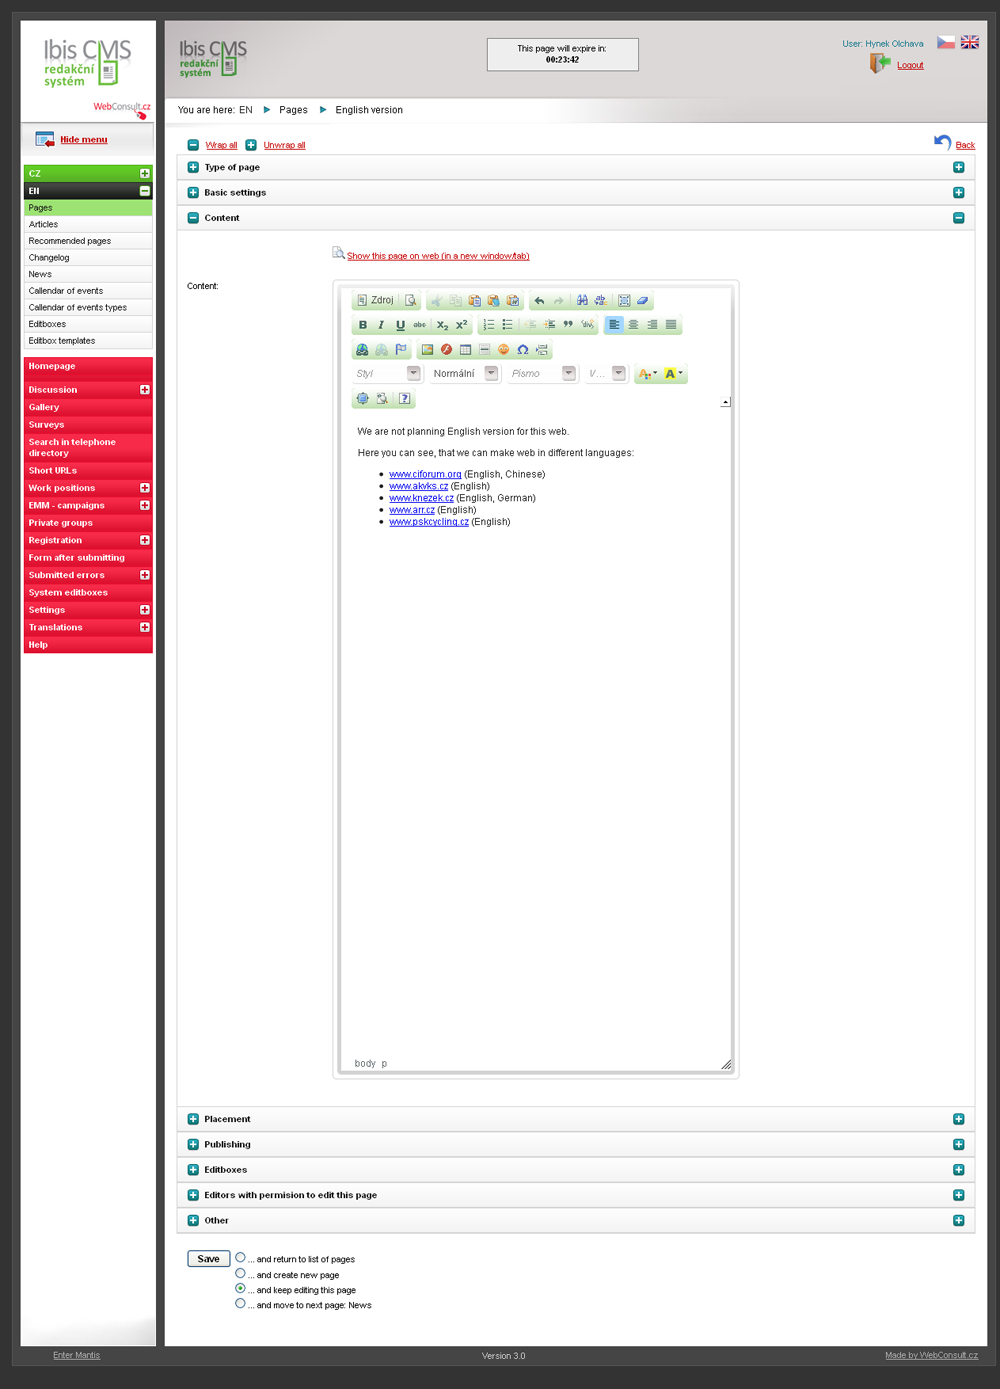1000x1389 pixels.
Task: Click the Remove Format eraser icon
Action: [643, 300]
